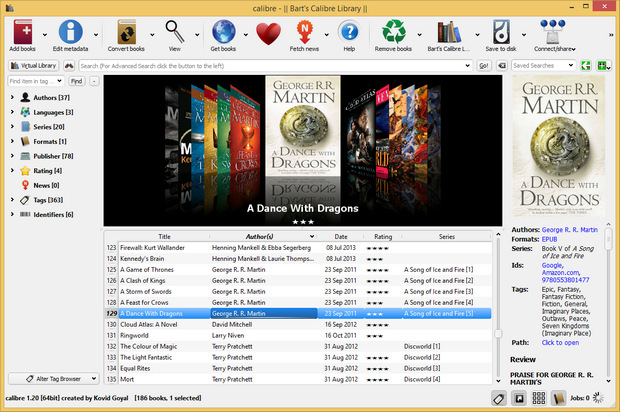This screenshot has height=412, width=620.
Task: Click the layout options green icon
Action: point(603,66)
